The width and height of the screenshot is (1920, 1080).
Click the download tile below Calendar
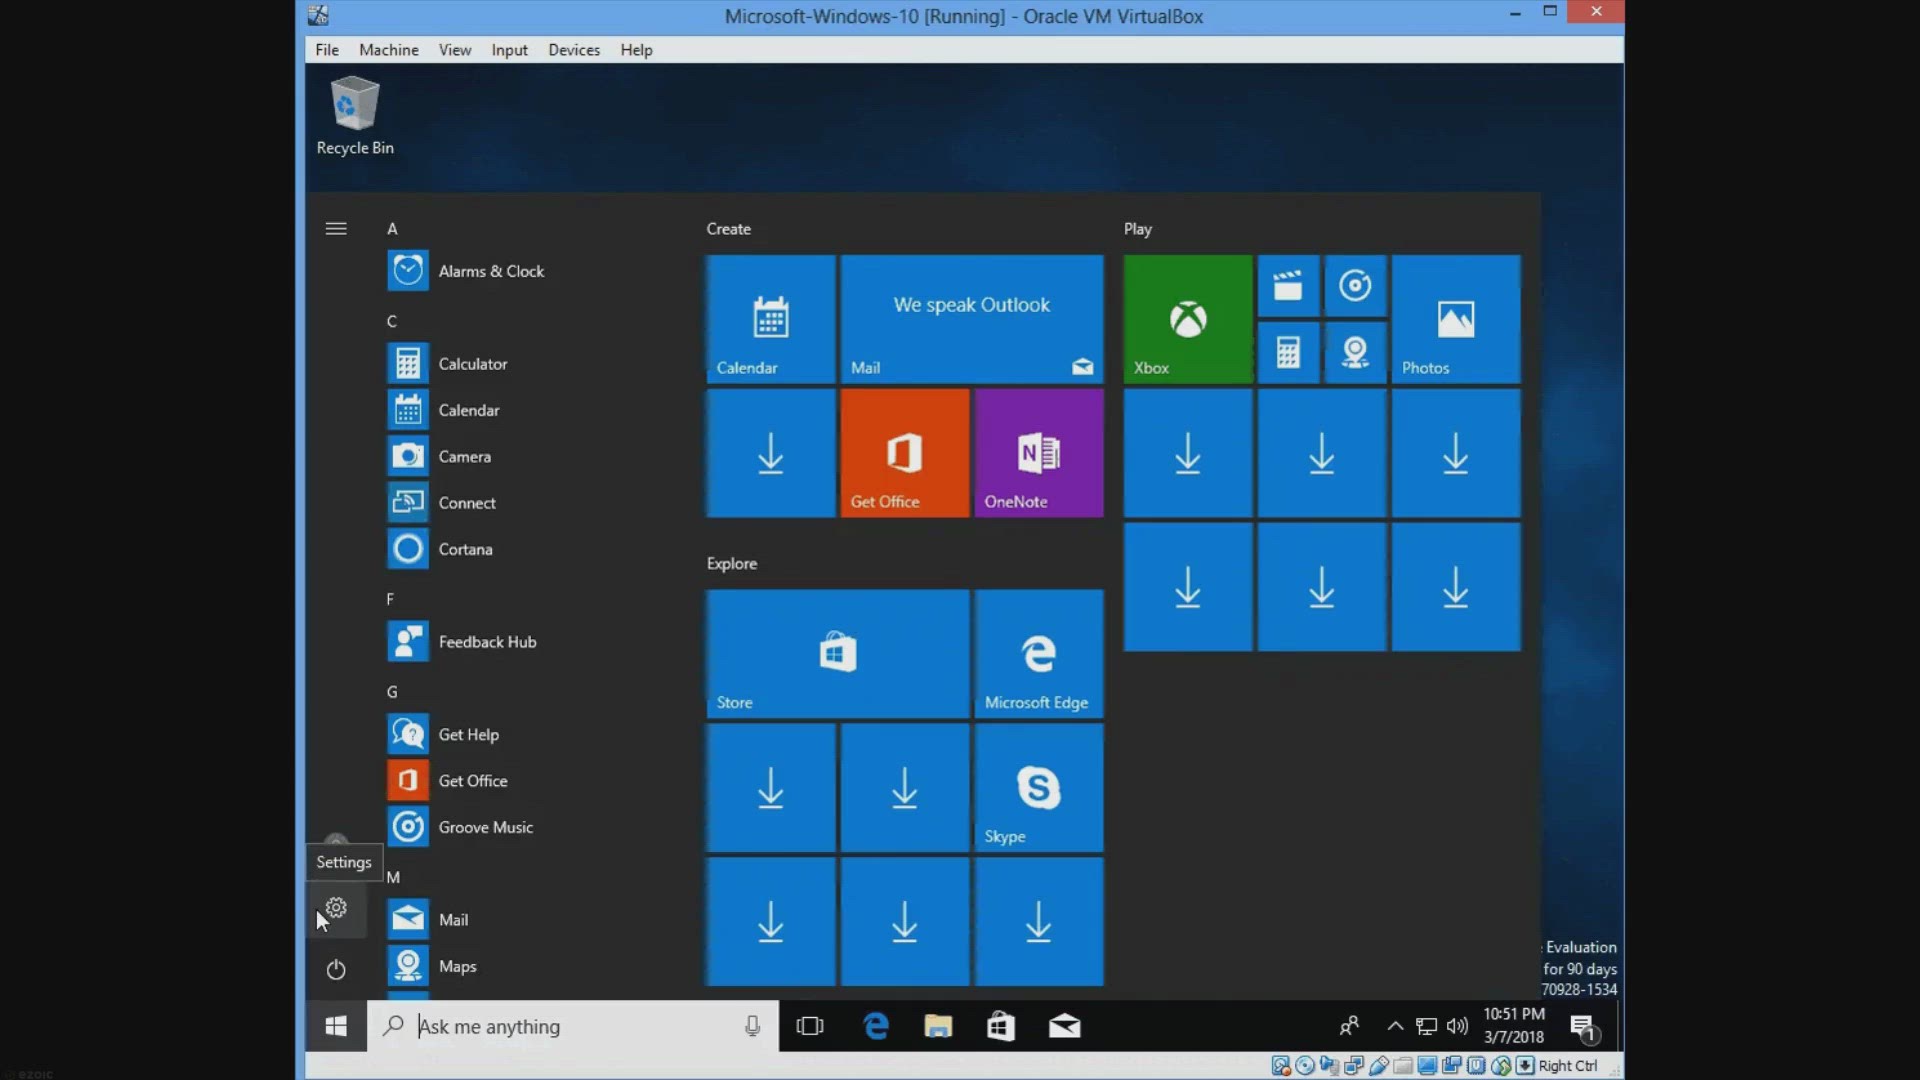tap(770, 453)
